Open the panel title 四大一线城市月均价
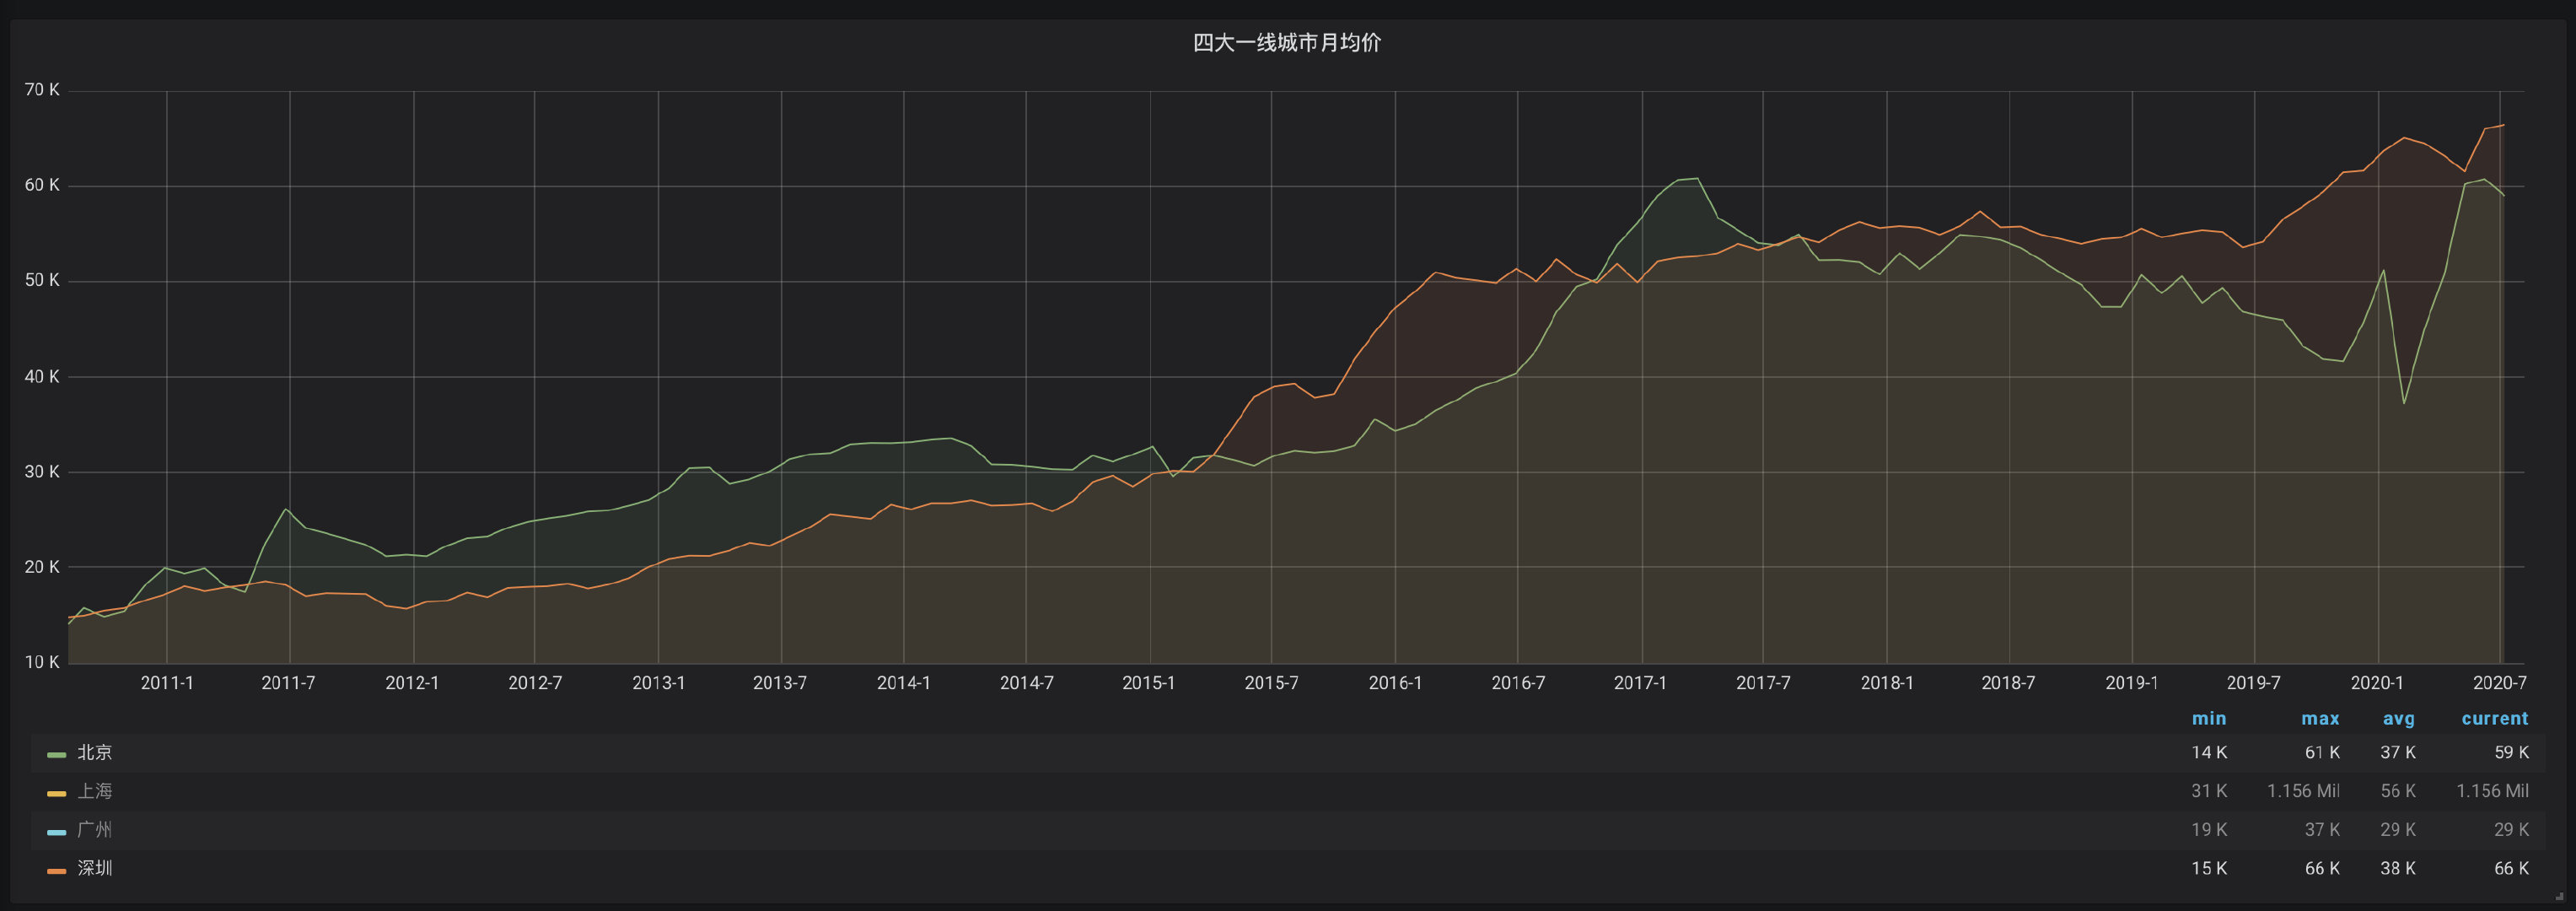Image resolution: width=2576 pixels, height=911 pixels. point(1286,43)
